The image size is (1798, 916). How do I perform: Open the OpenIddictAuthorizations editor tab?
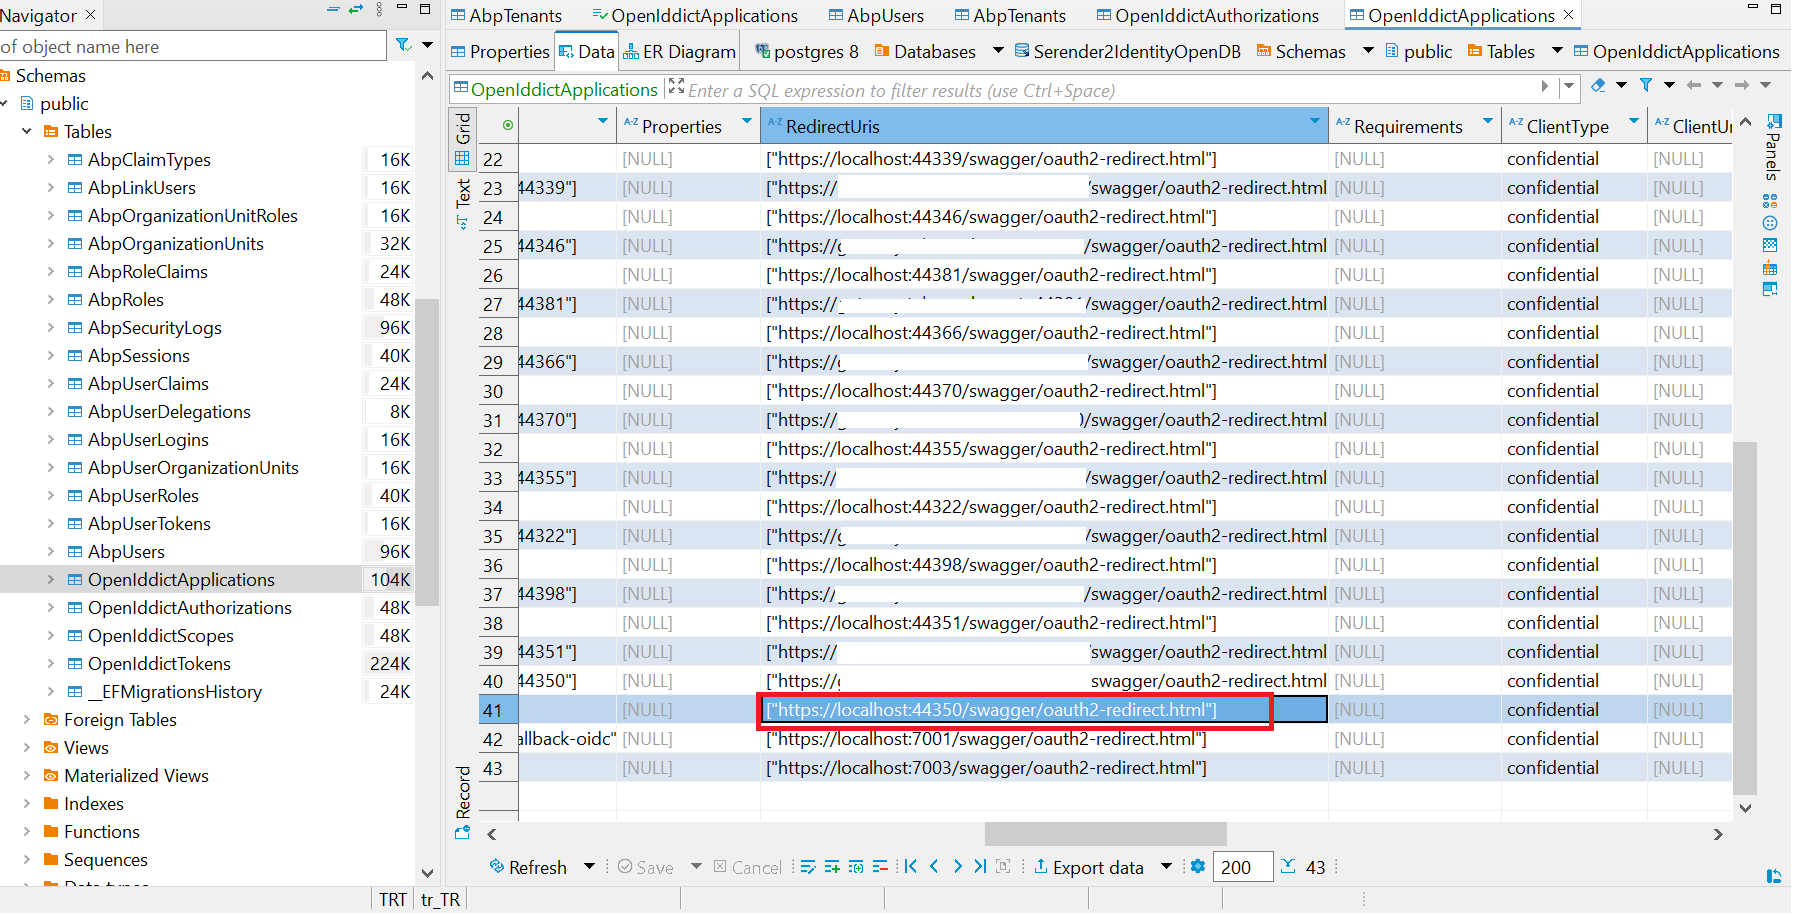1208,15
